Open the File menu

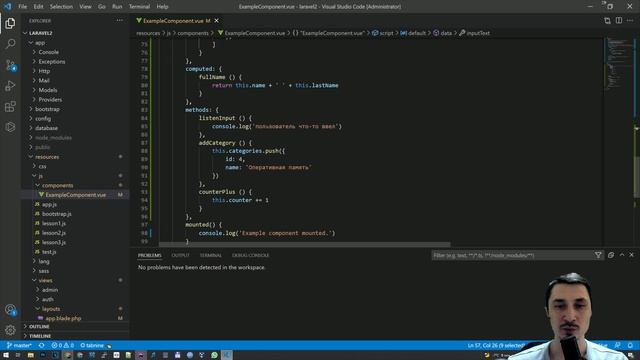pos(23,7)
